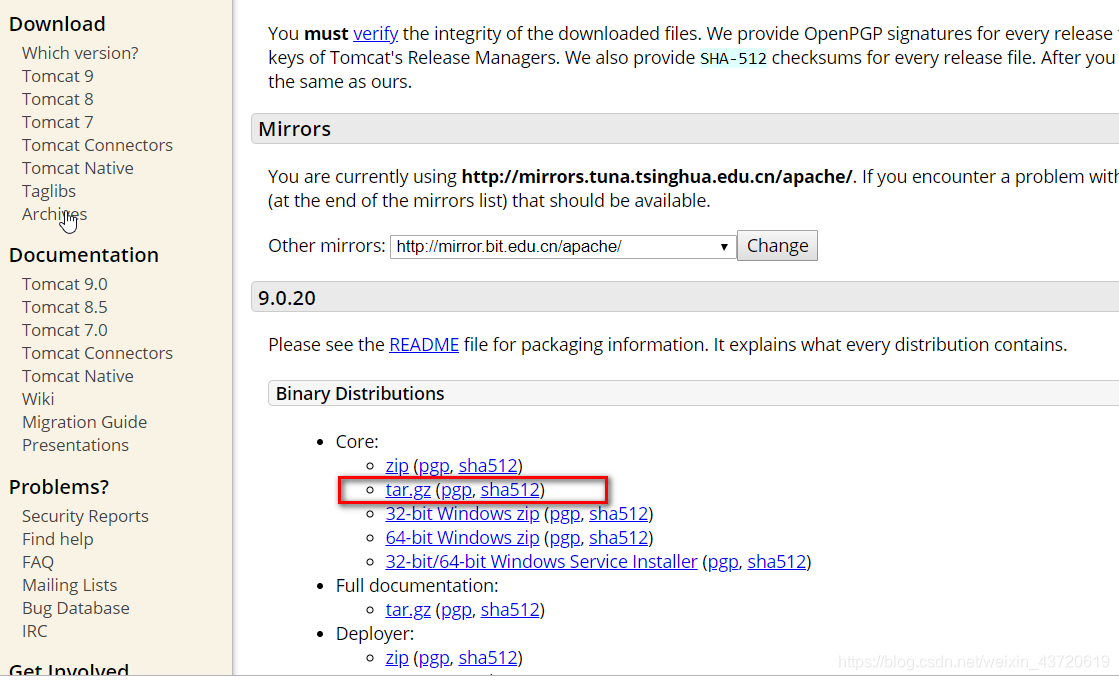Screen dimensions: 1119x680
Task: Open Tomcat Native under Download
Action: pyautogui.click(x=78, y=168)
